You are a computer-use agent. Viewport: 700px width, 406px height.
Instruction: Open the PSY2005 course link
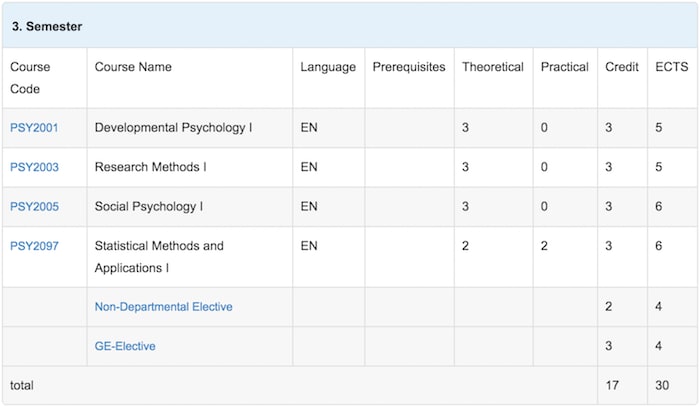34,206
